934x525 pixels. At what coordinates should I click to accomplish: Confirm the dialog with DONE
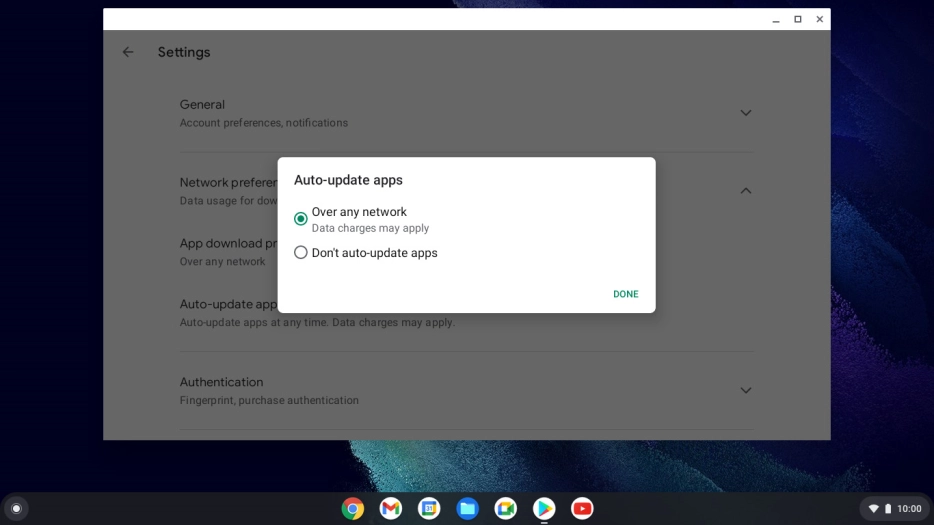625,294
